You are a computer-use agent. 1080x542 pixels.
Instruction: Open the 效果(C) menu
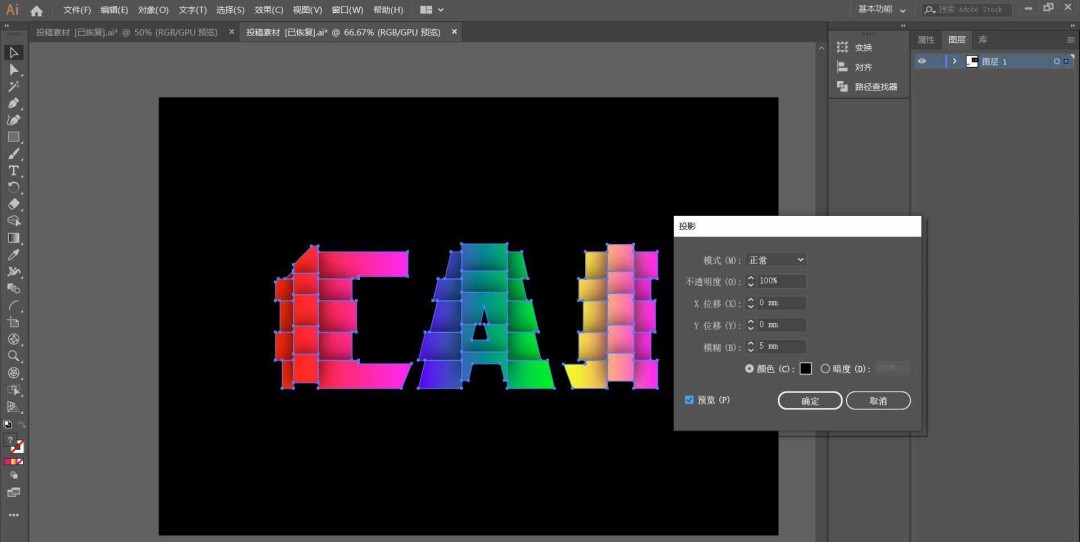click(x=268, y=10)
